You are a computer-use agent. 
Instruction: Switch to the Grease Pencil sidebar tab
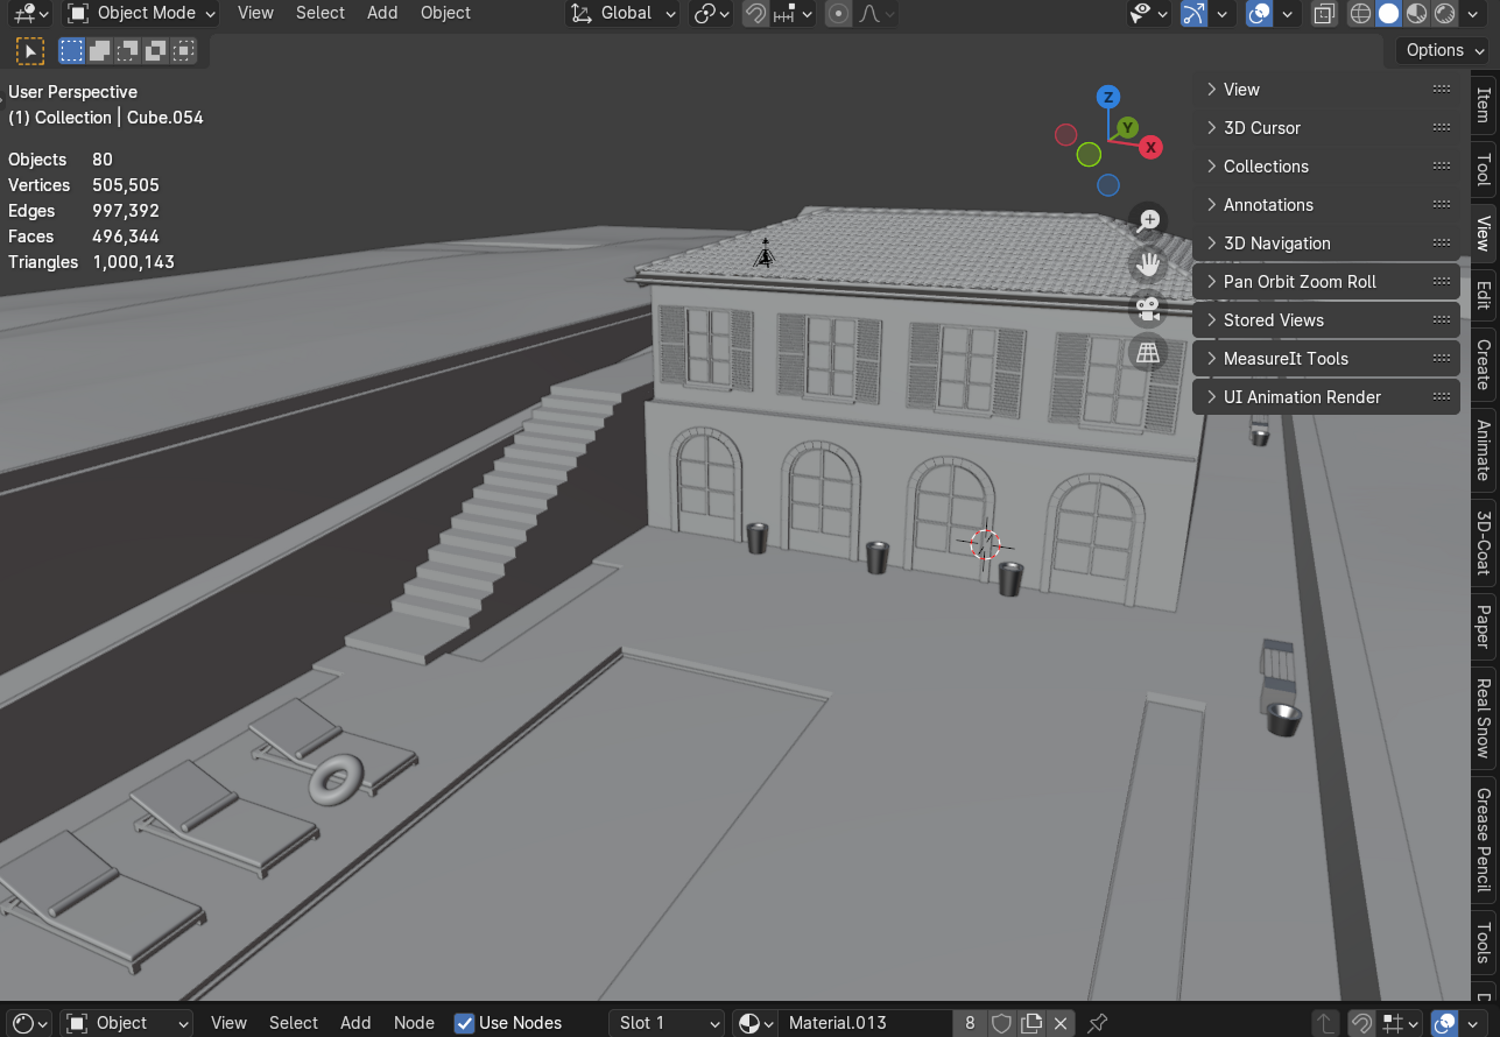1484,840
